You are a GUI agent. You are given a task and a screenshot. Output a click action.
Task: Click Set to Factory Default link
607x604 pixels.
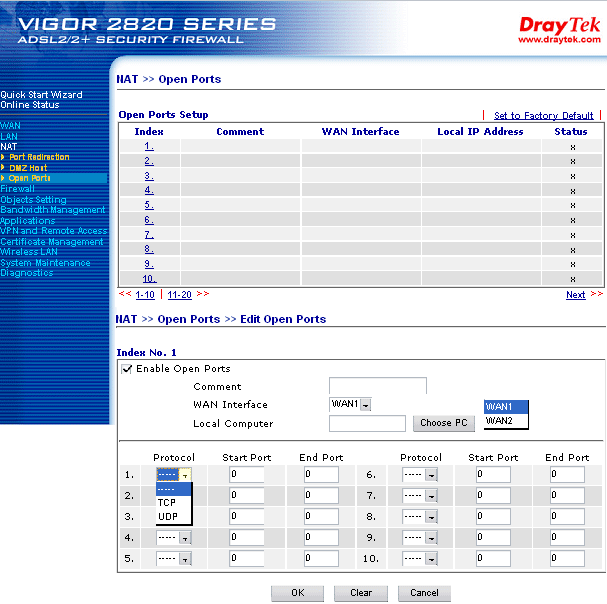pyautogui.click(x=544, y=115)
